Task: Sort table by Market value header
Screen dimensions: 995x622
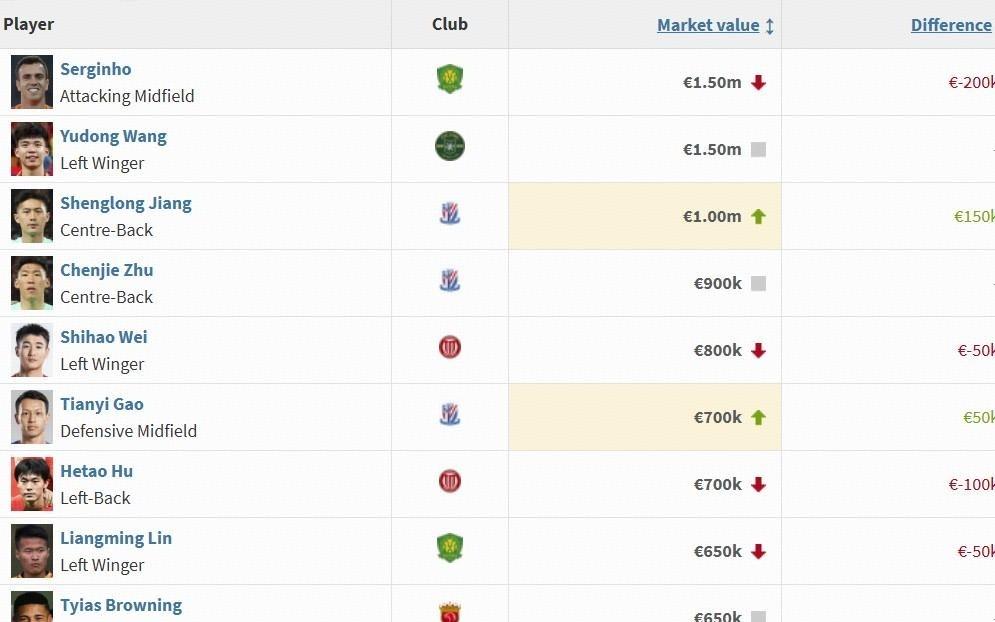Action: coord(707,25)
